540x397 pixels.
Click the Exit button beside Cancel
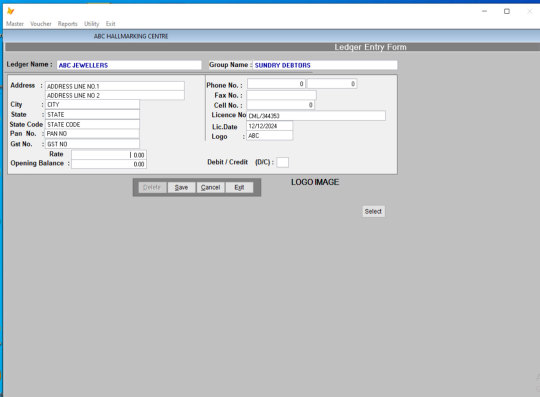point(239,187)
